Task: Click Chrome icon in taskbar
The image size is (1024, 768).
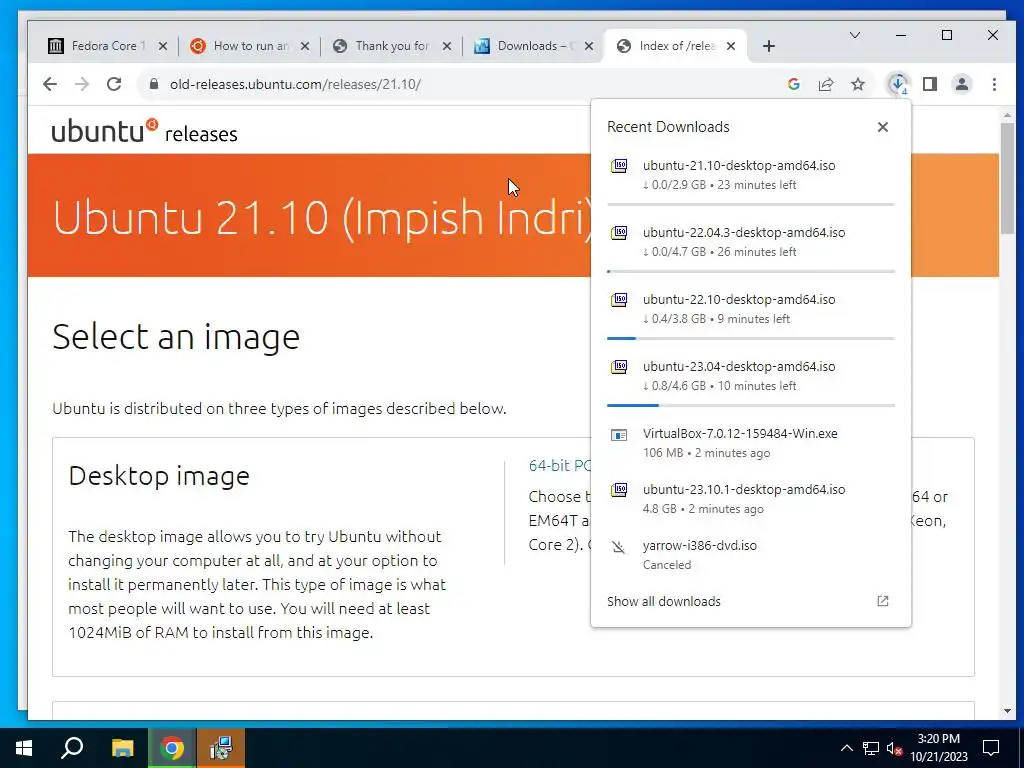Action: [x=172, y=748]
